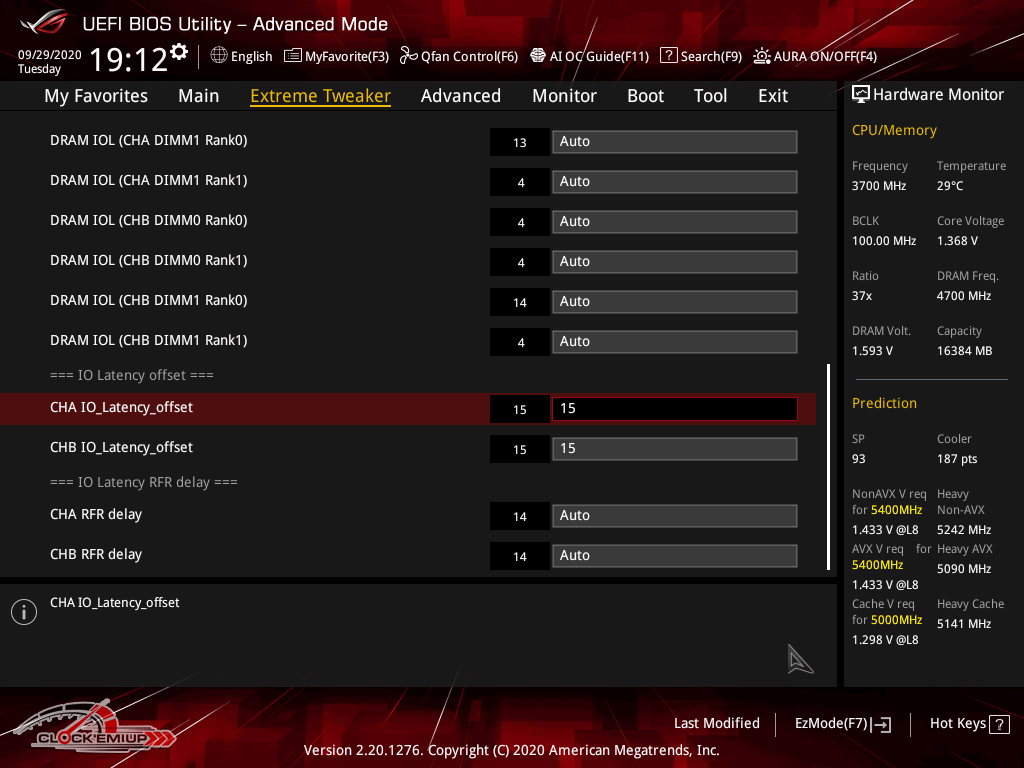
Task: Open the Monitor tab
Action: tap(564, 96)
